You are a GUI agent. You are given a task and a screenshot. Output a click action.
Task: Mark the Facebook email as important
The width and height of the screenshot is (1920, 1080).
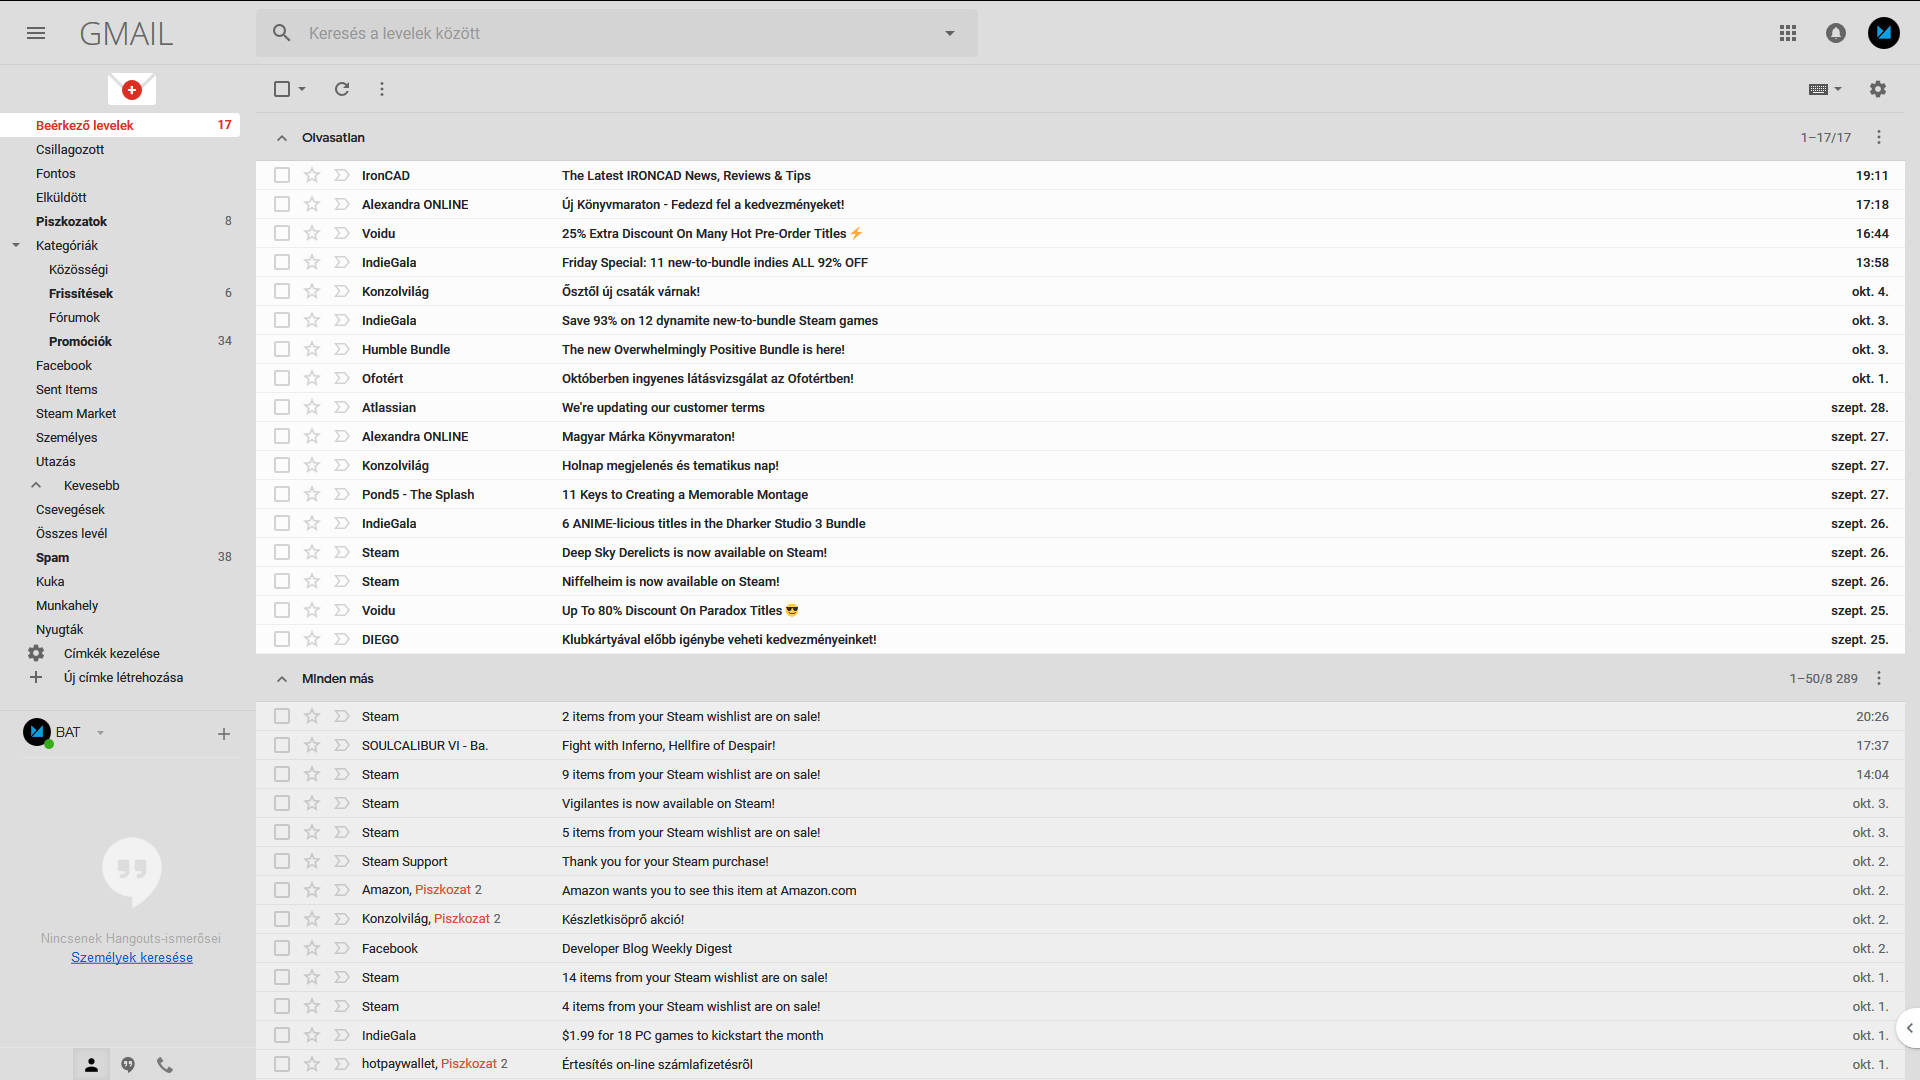coord(342,948)
